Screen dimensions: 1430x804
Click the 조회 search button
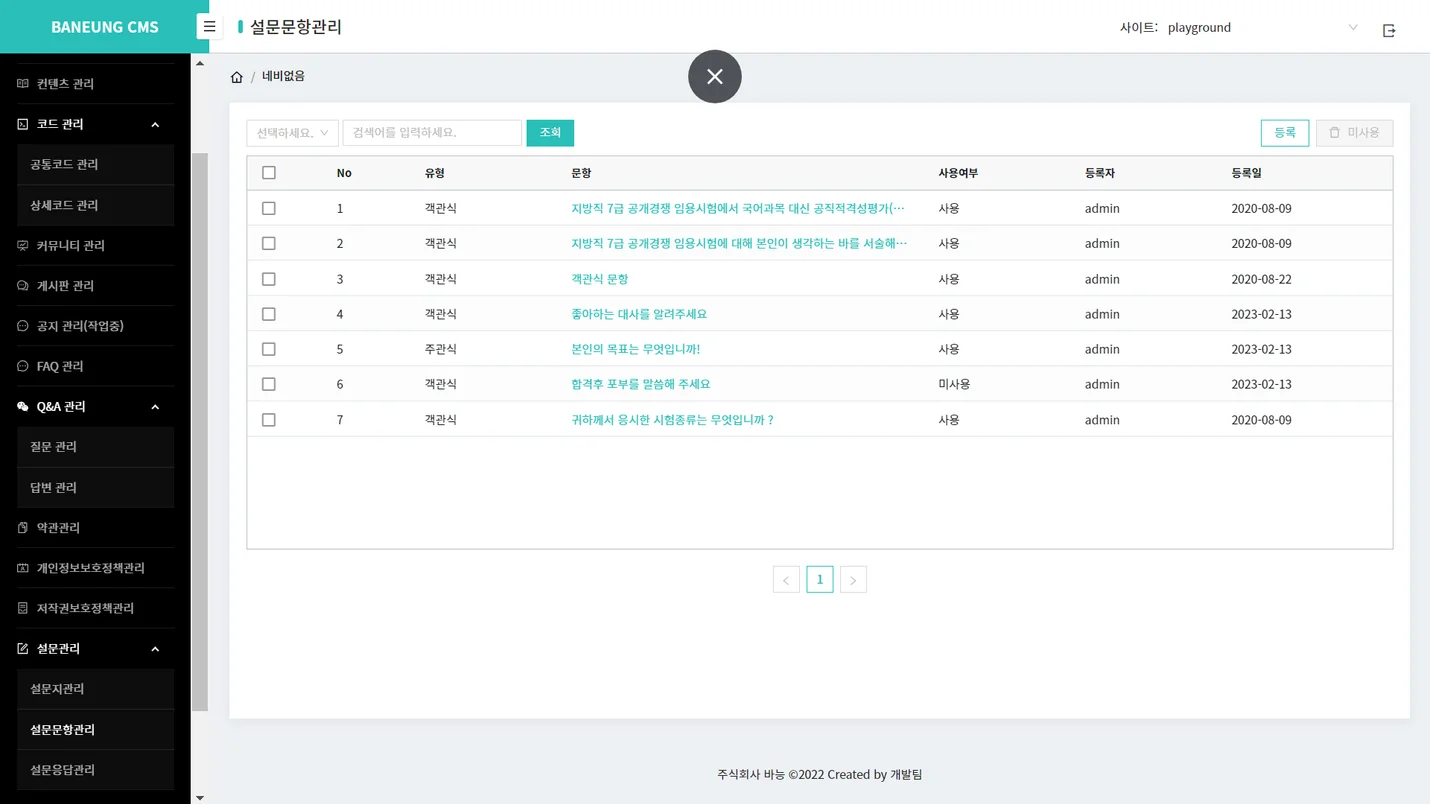point(550,133)
